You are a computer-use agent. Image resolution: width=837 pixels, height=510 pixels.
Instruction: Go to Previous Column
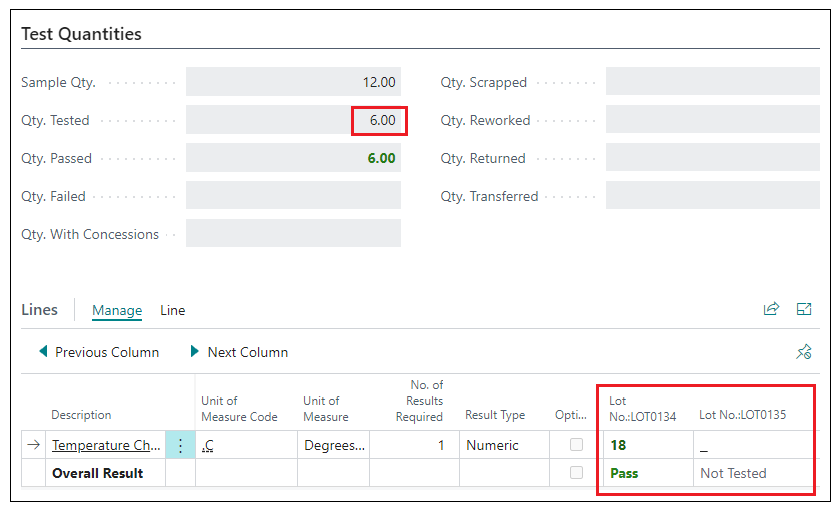[x=98, y=352]
